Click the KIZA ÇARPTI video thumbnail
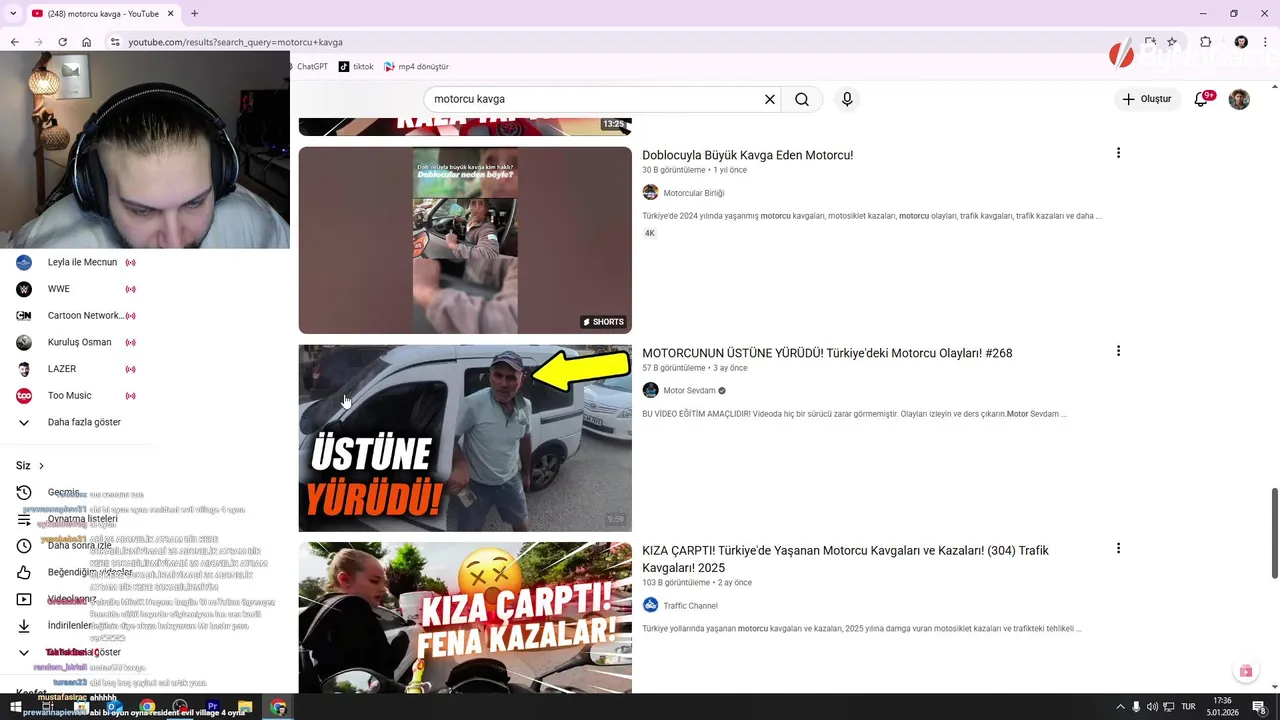Screen dimensions: 1280x720 465,617
